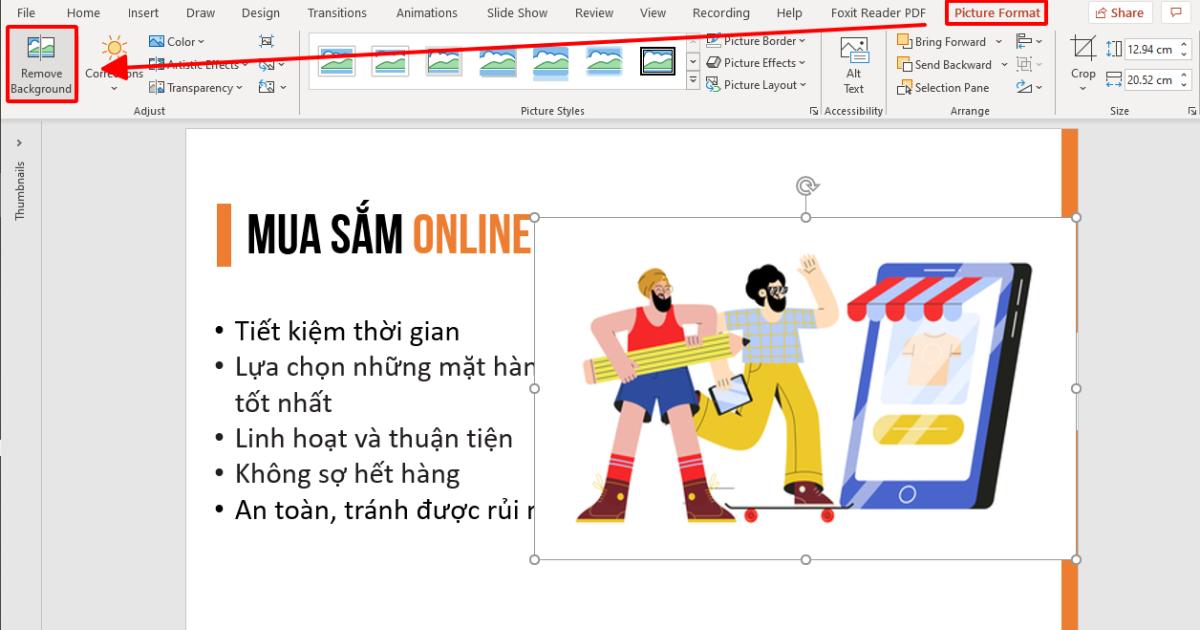Open the Crop dropdown arrow
Image resolution: width=1200 pixels, height=630 pixels.
(x=1083, y=88)
